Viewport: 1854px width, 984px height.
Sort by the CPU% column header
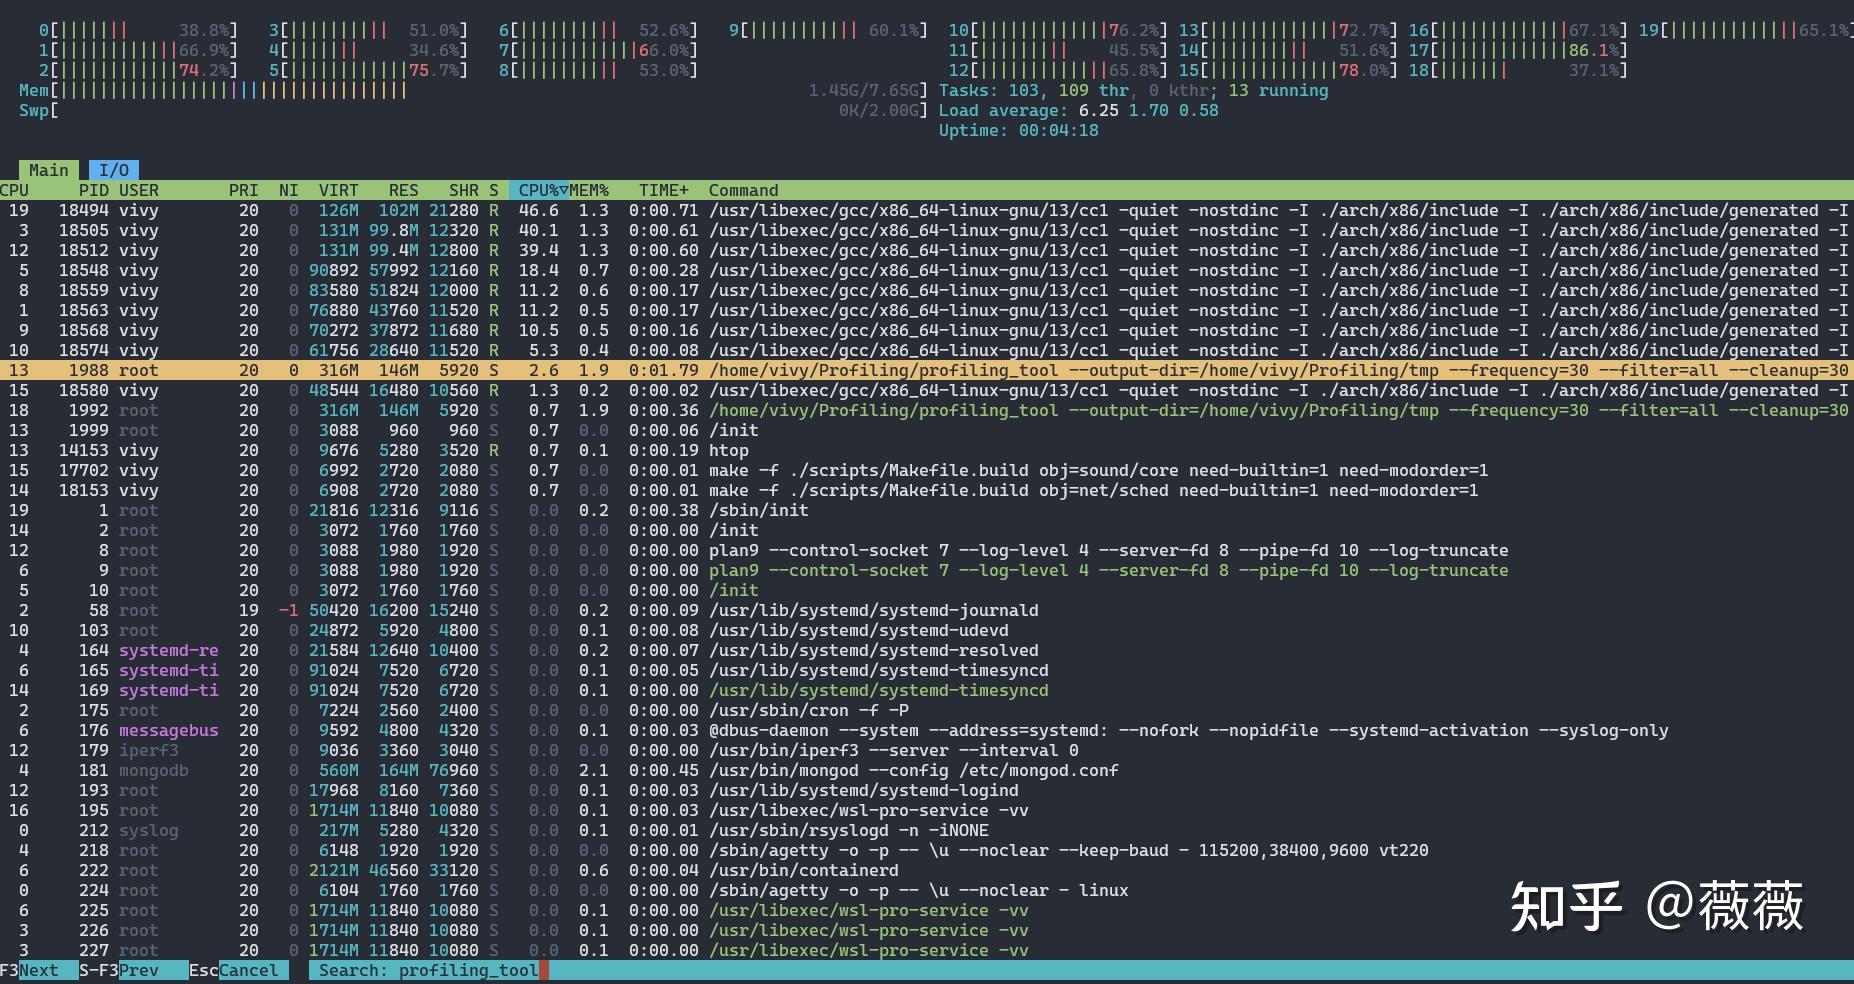click(x=538, y=190)
